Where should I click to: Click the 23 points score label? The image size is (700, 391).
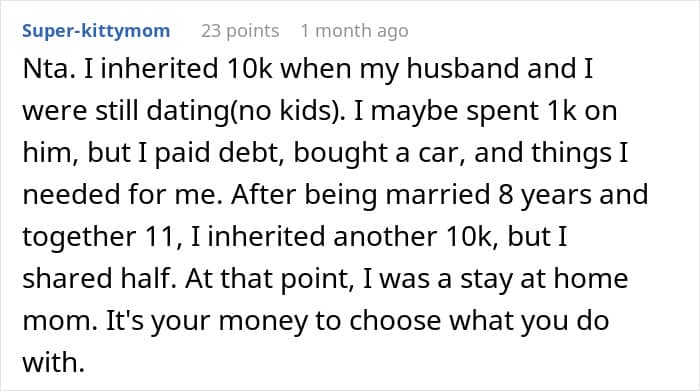pyautogui.click(x=240, y=31)
